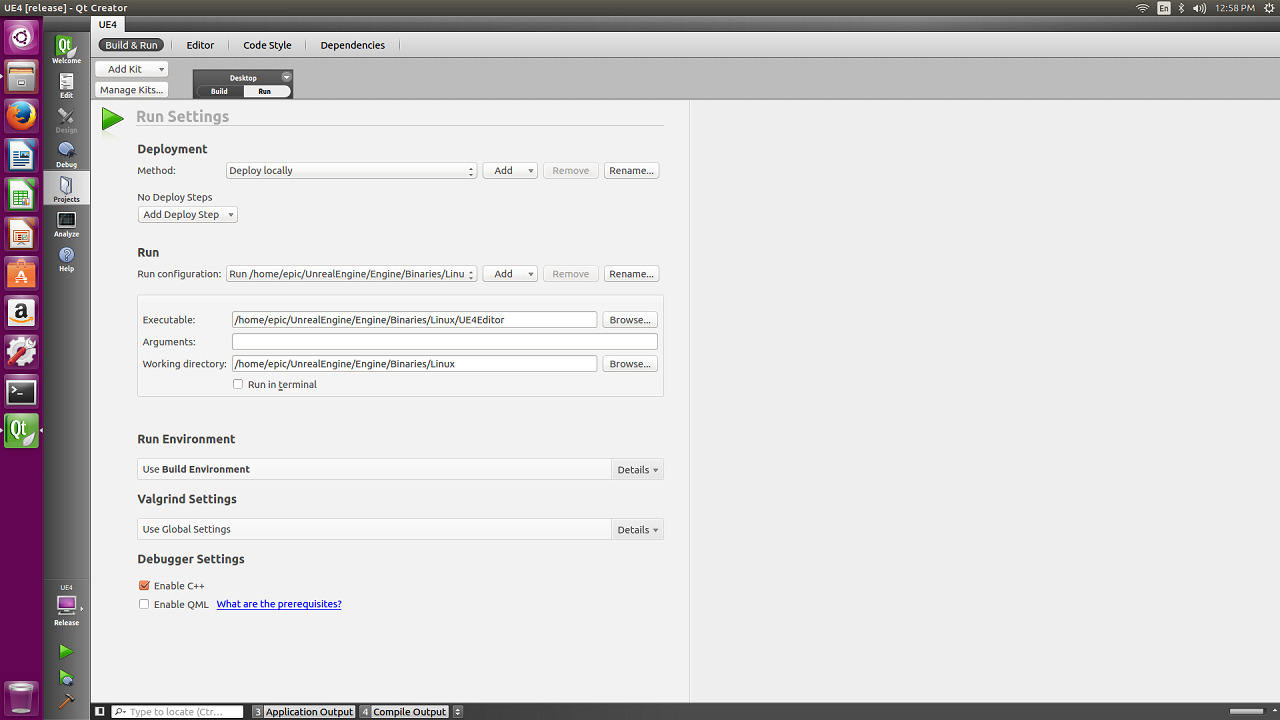This screenshot has height=720, width=1280.
Task: Click the green Run button in mode bar
Action: click(x=66, y=652)
